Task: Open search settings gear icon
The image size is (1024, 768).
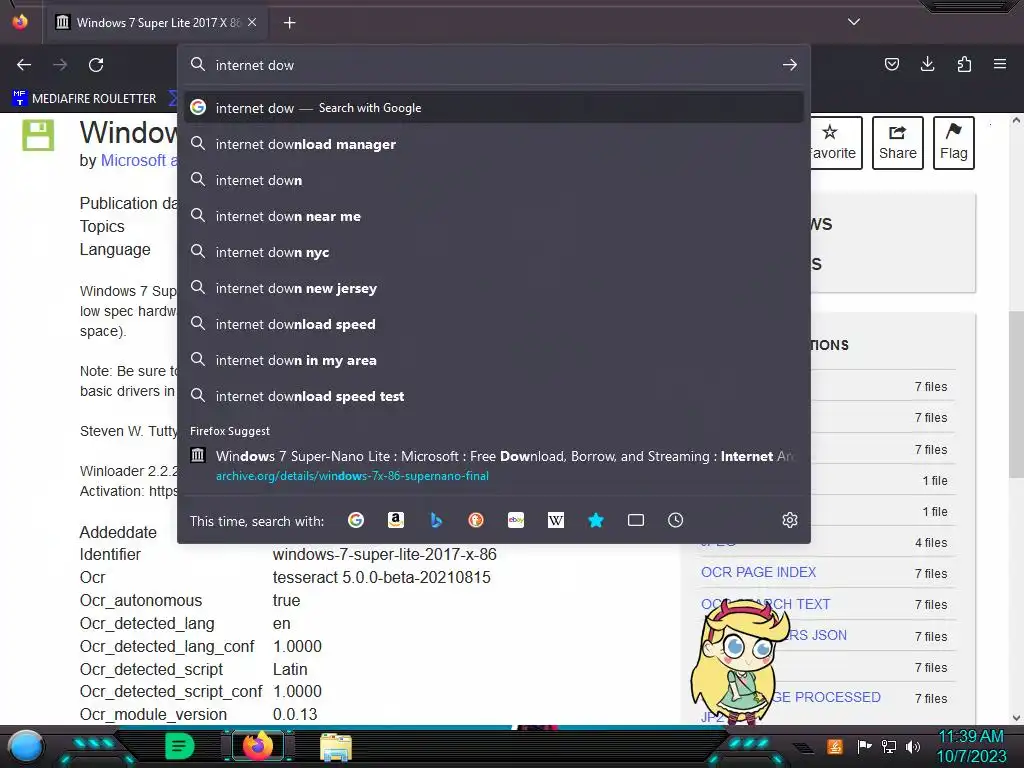Action: coord(790,520)
